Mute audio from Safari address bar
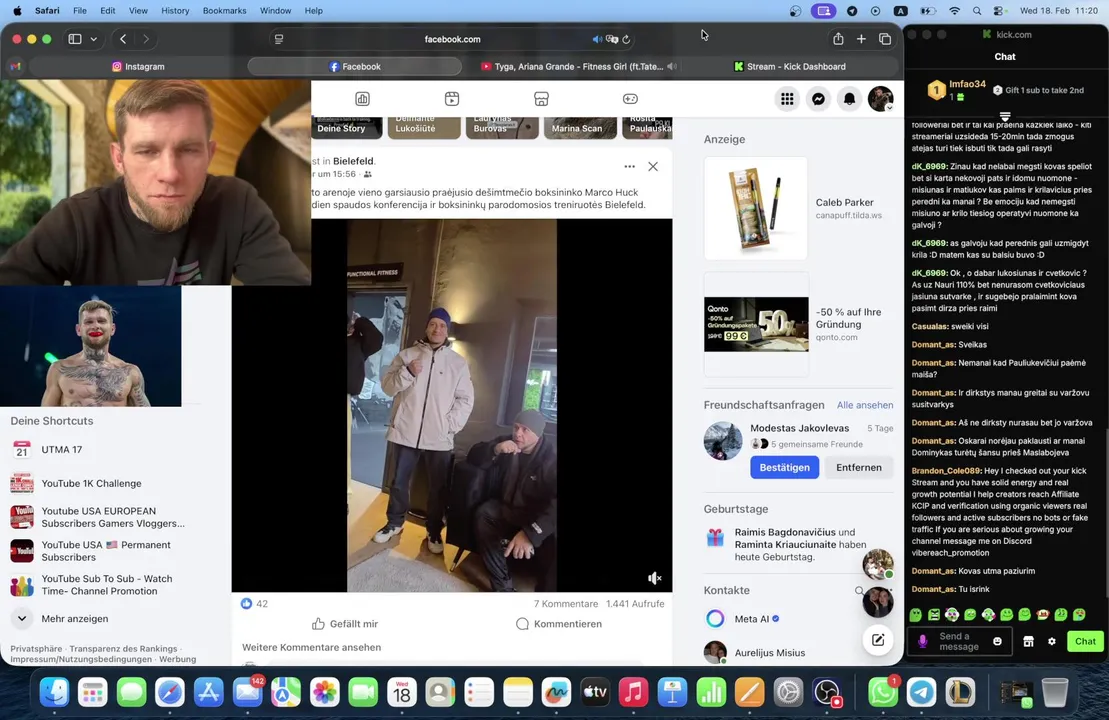This screenshot has height=720, width=1109. 597,40
